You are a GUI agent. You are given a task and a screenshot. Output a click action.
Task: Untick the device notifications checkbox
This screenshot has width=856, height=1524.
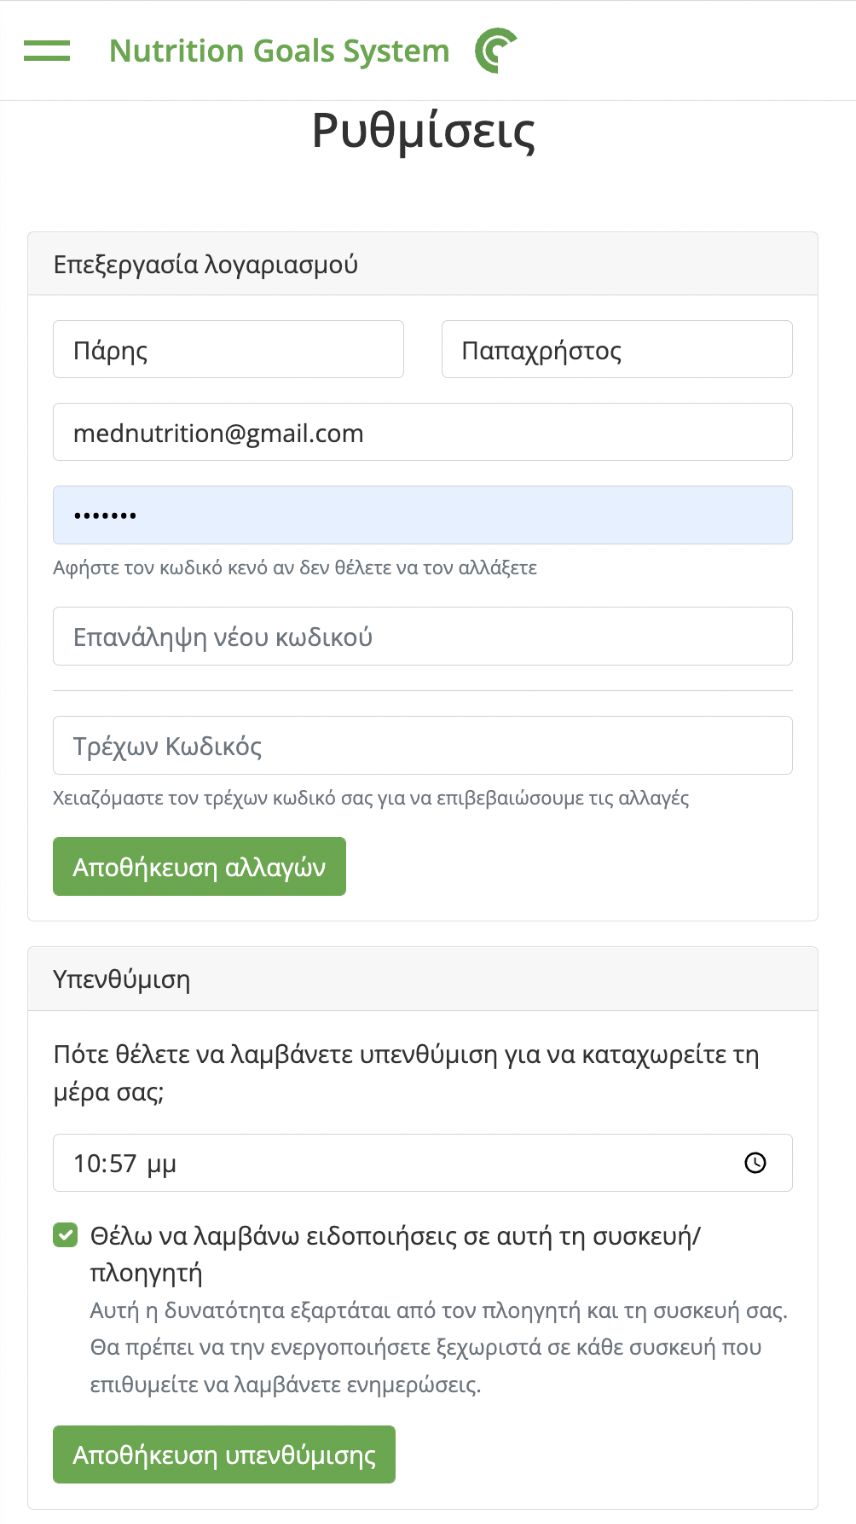click(x=65, y=1235)
